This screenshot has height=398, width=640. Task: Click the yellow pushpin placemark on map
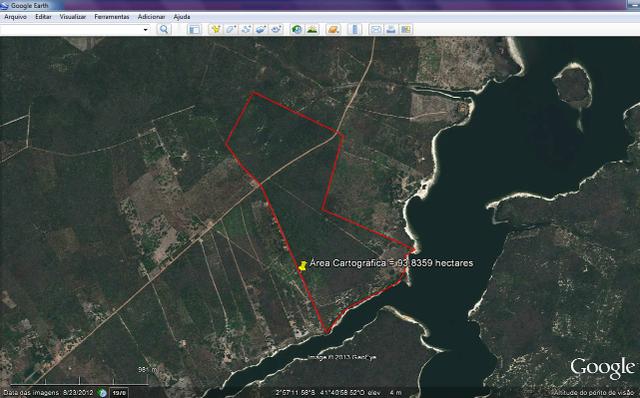point(303,266)
